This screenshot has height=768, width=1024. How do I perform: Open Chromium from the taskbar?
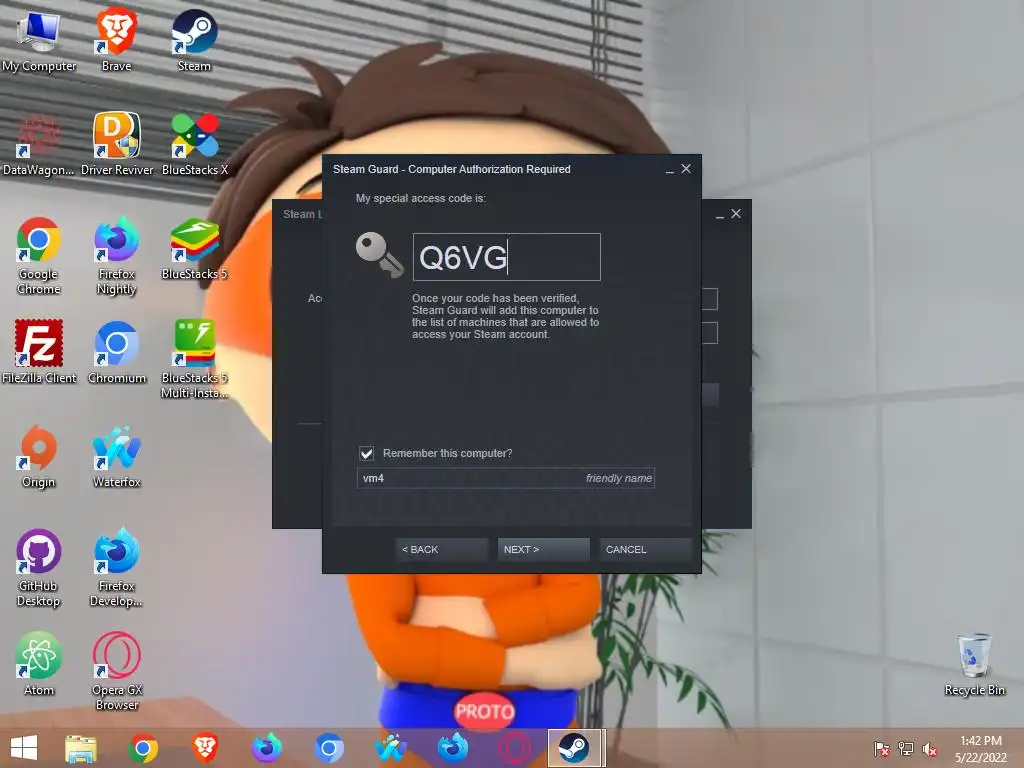tap(329, 748)
